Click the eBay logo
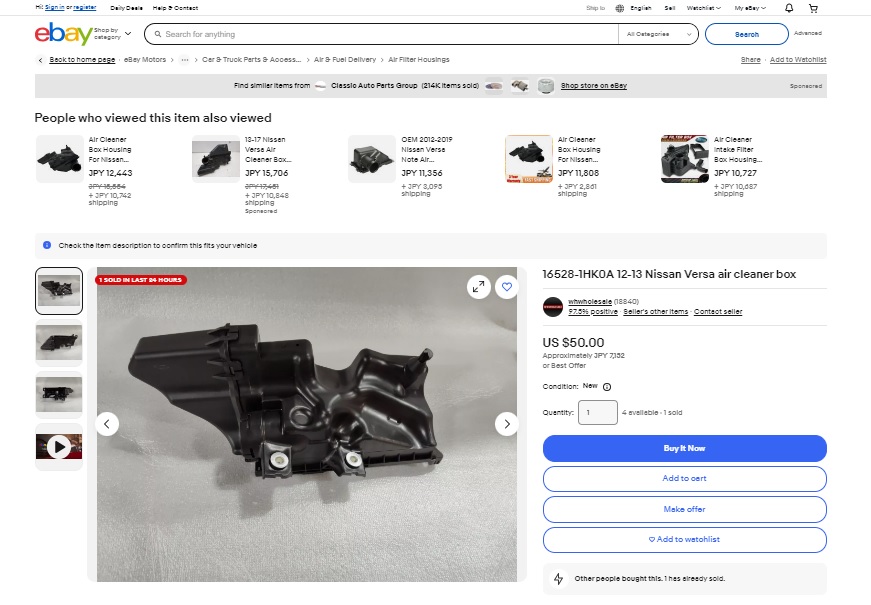The width and height of the screenshot is (871, 605). [x=63, y=34]
